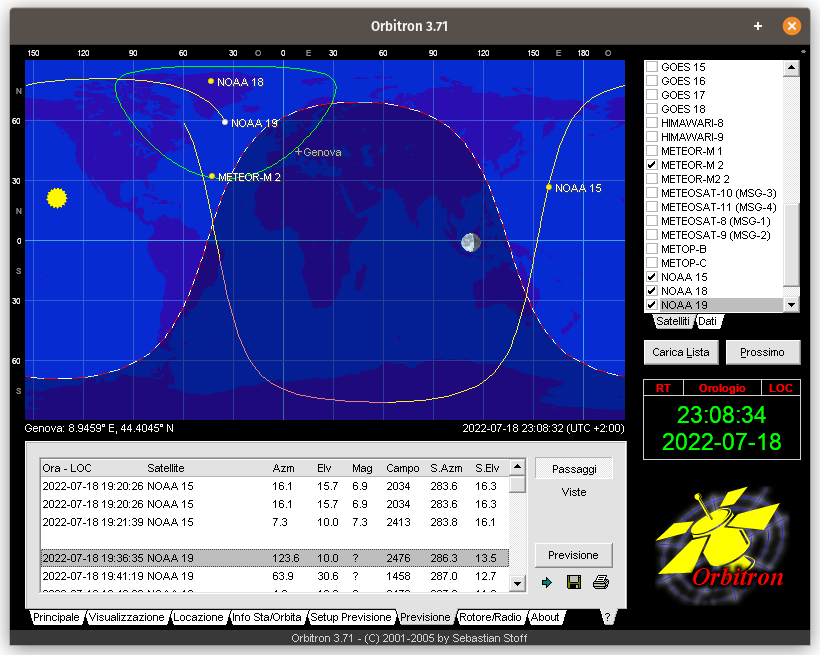Viewport: 820px width, 655px height.
Task: Save the prediction list with the floppy icon
Action: tap(574, 582)
